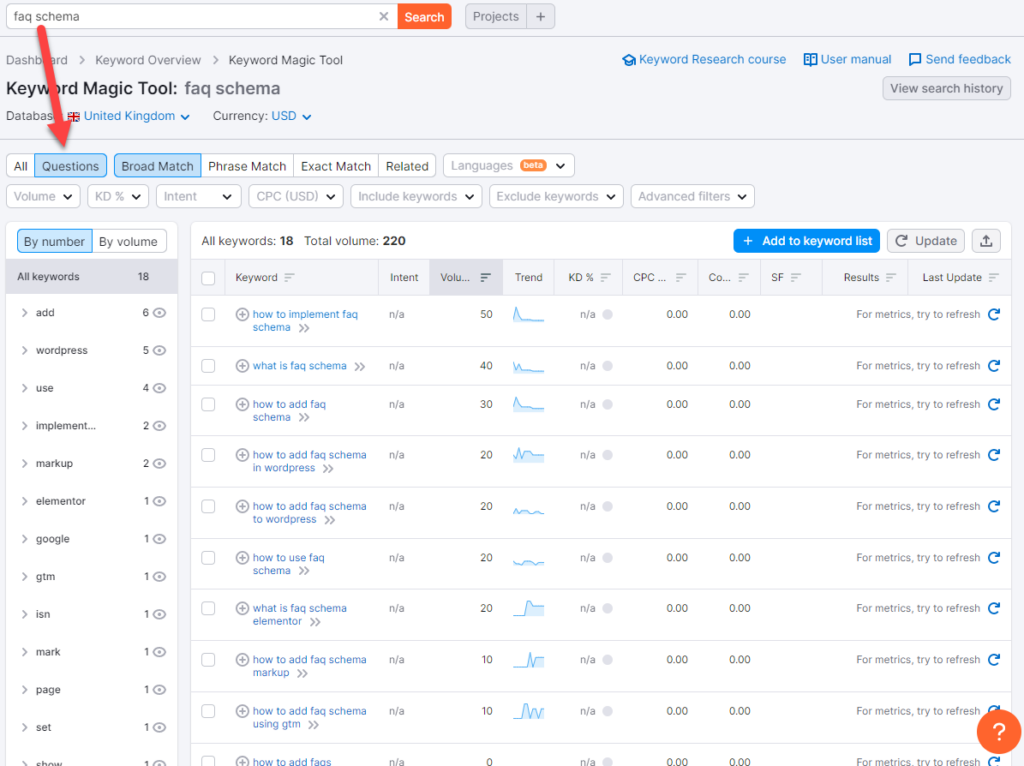Select the Questions filter tab
This screenshot has width=1024, height=766.
click(x=70, y=166)
